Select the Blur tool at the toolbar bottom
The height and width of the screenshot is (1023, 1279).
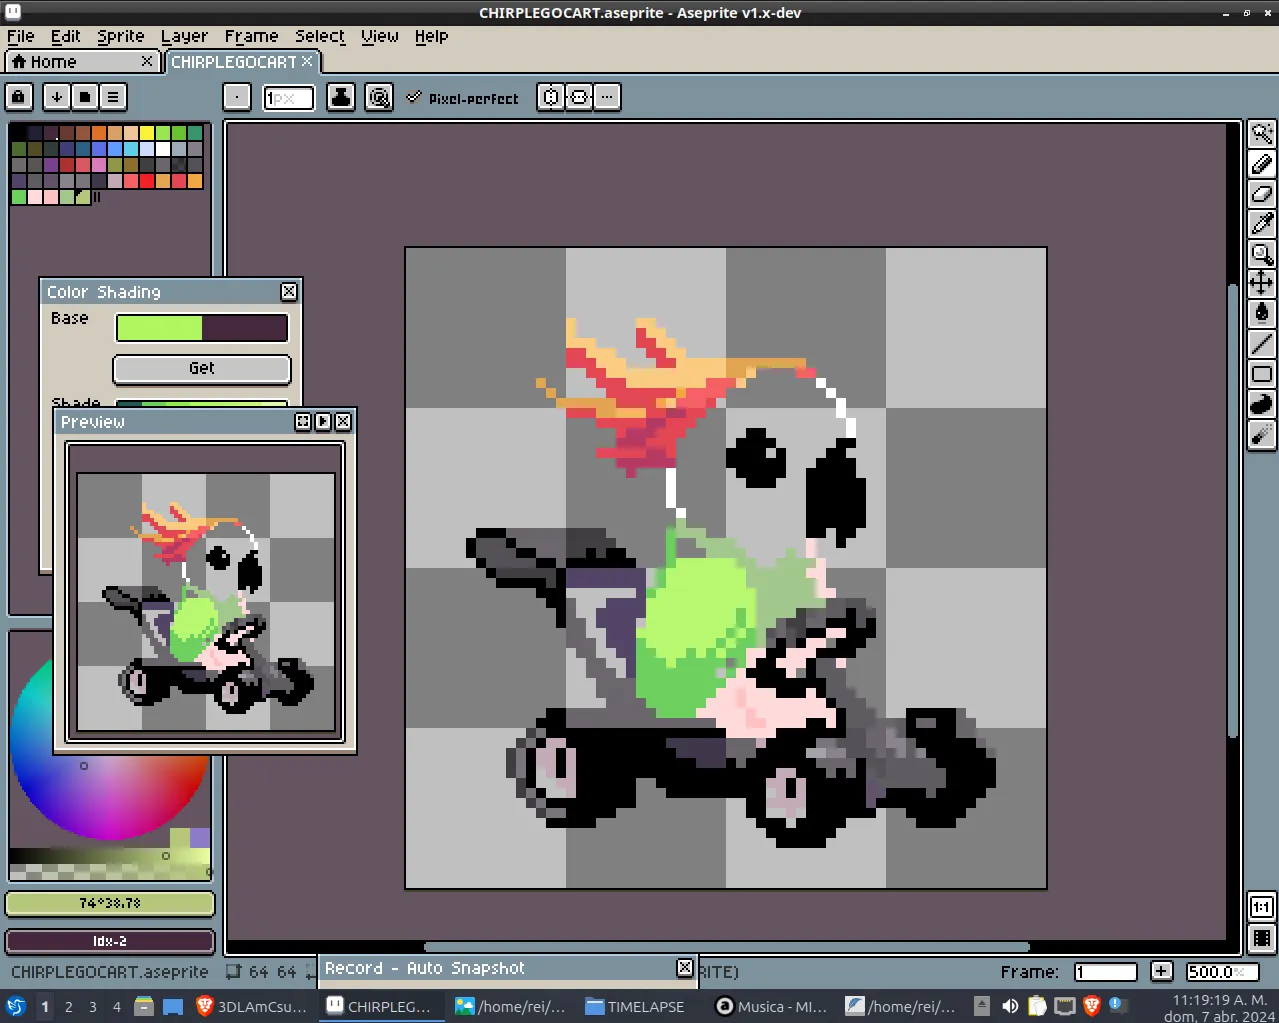tap(1262, 434)
